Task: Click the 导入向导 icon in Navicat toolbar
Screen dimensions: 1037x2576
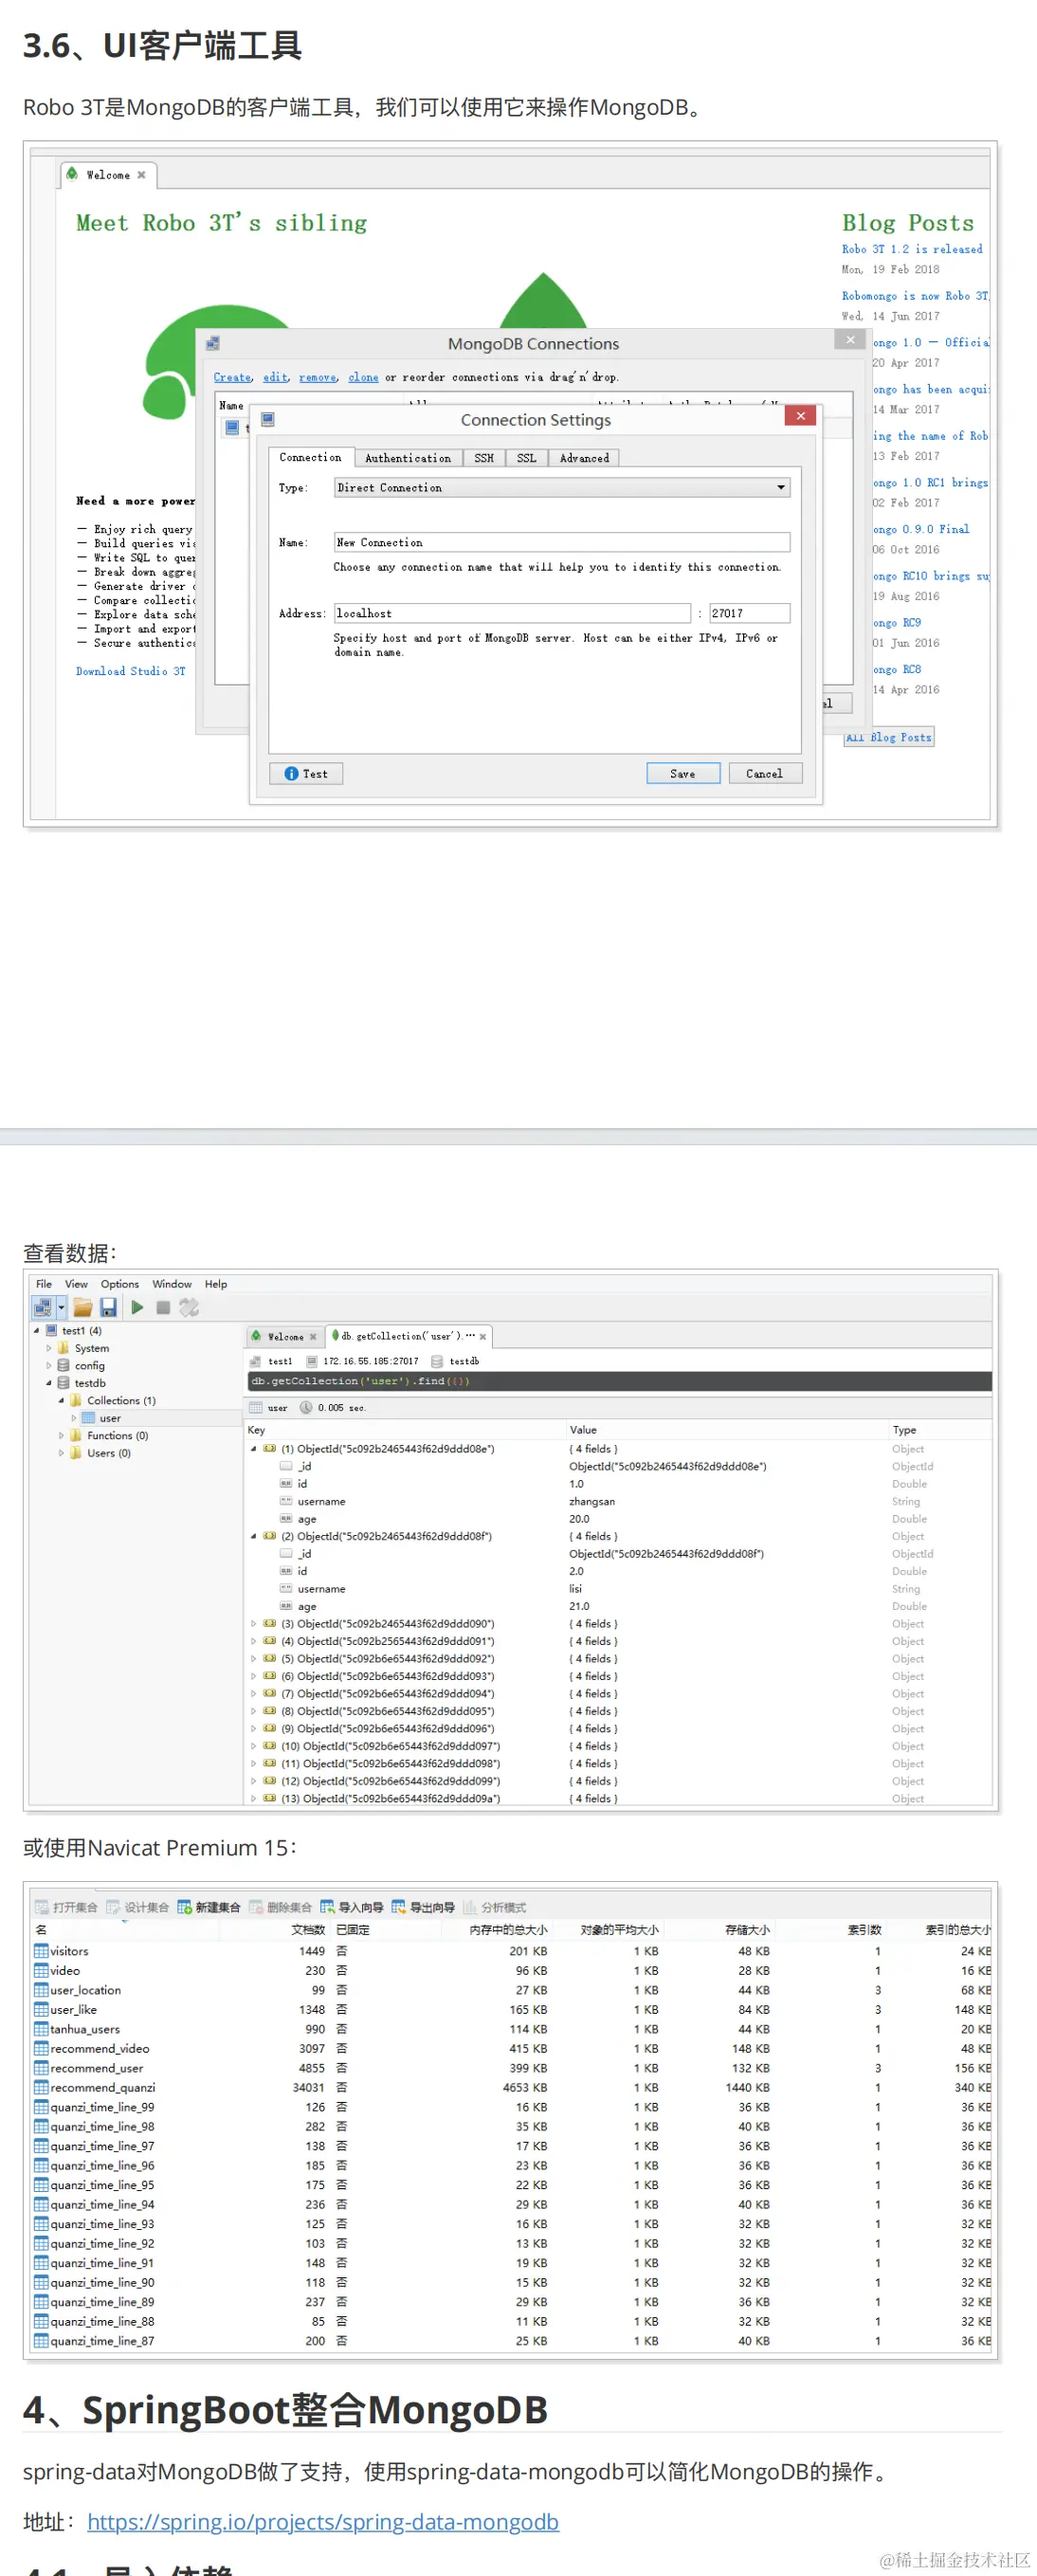Action: pyautogui.click(x=327, y=1907)
